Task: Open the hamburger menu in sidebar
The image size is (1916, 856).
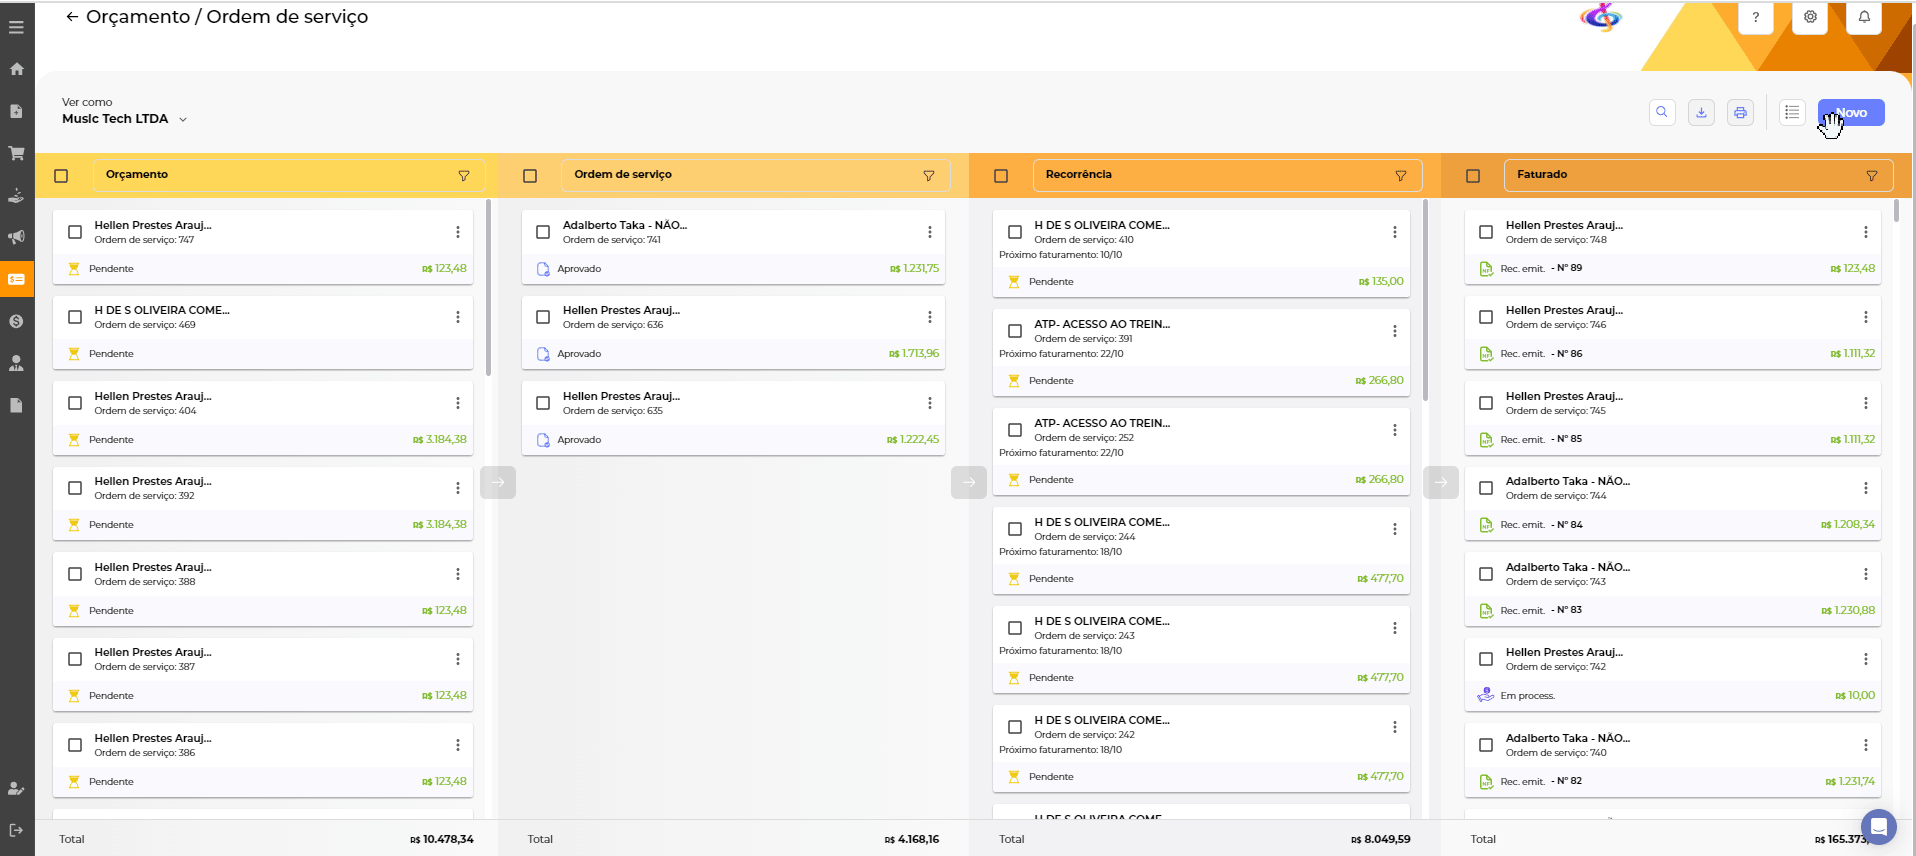Action: pyautogui.click(x=17, y=27)
